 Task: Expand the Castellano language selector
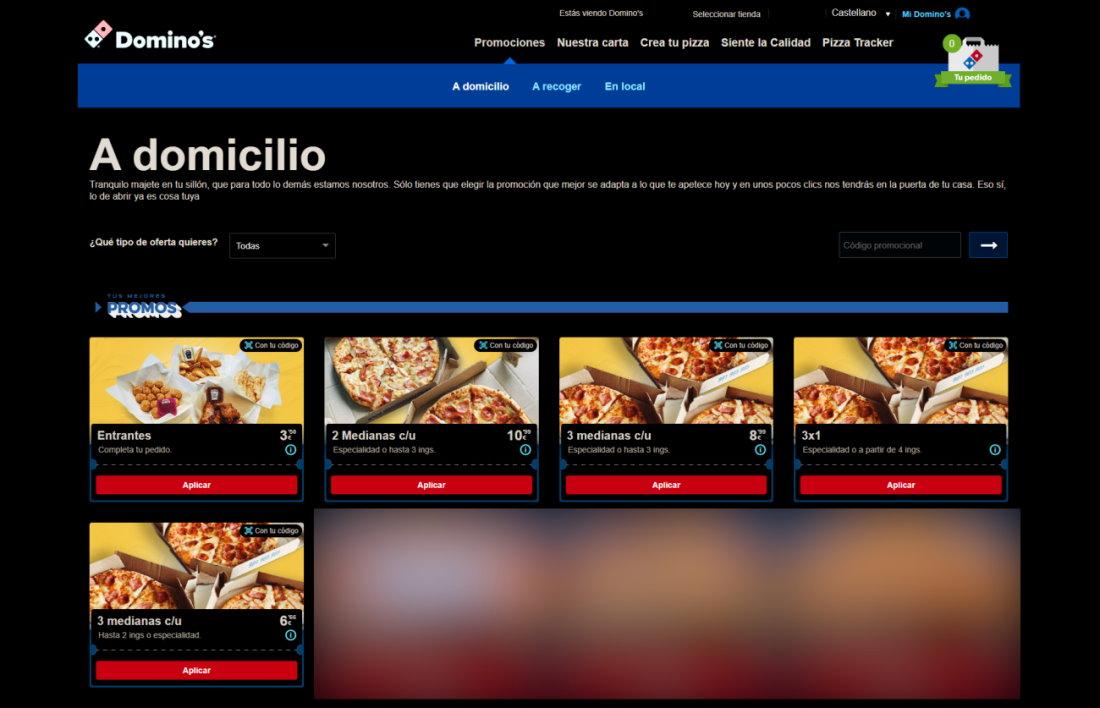pyautogui.click(x=860, y=14)
